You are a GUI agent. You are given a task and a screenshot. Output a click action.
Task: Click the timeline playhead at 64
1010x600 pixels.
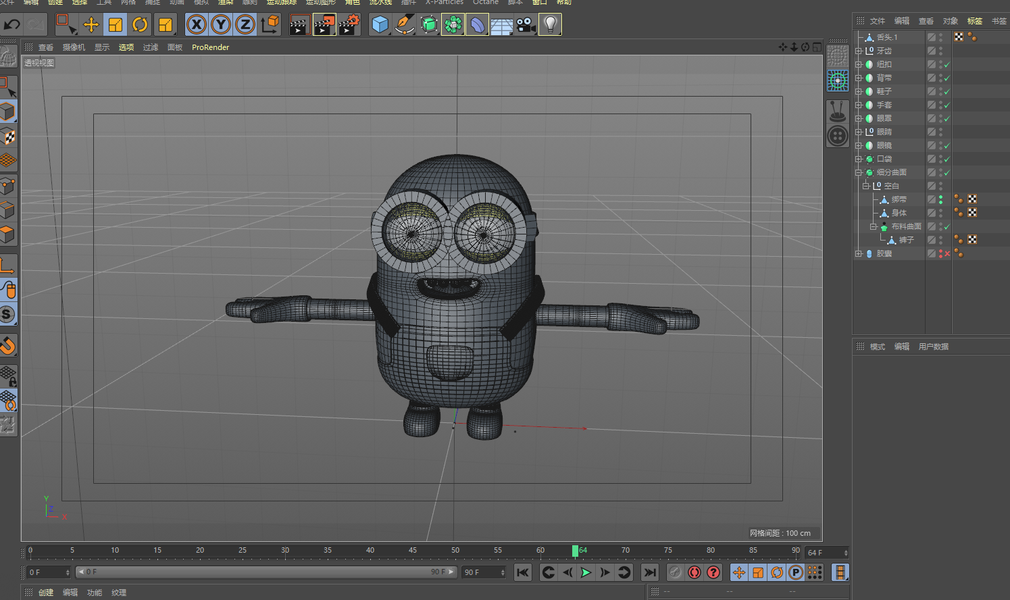(x=575, y=551)
